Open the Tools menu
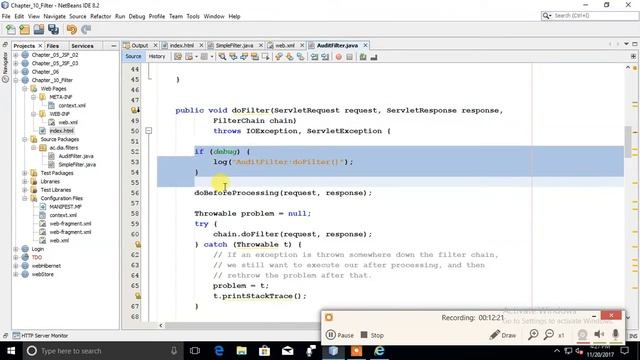The height and width of the screenshot is (360, 640). 193,16
